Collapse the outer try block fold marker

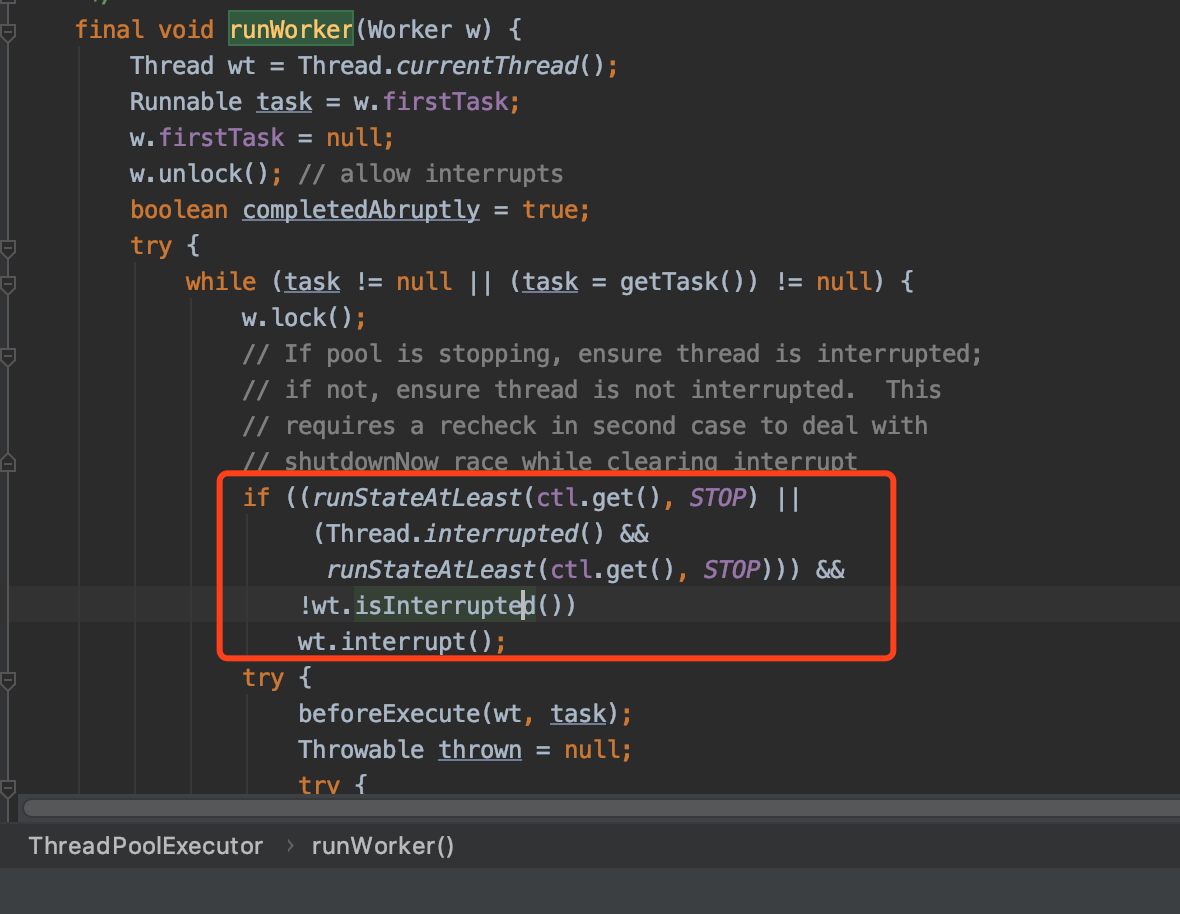tap(8, 248)
